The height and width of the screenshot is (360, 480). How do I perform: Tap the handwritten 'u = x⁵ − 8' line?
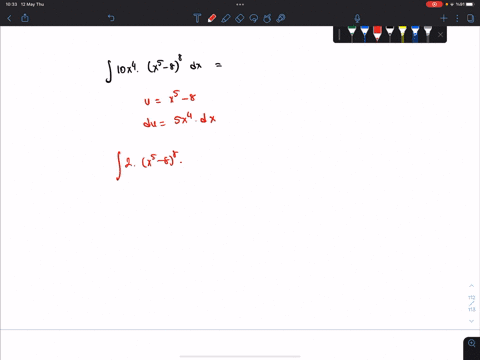(170, 98)
